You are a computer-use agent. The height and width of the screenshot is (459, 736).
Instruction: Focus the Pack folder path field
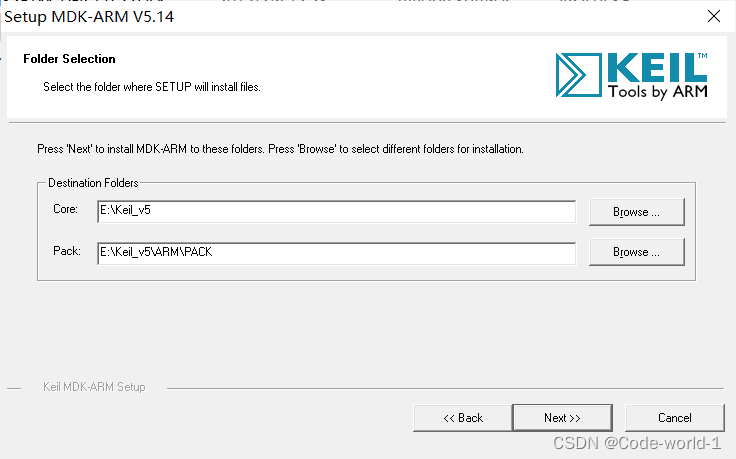tap(337, 253)
